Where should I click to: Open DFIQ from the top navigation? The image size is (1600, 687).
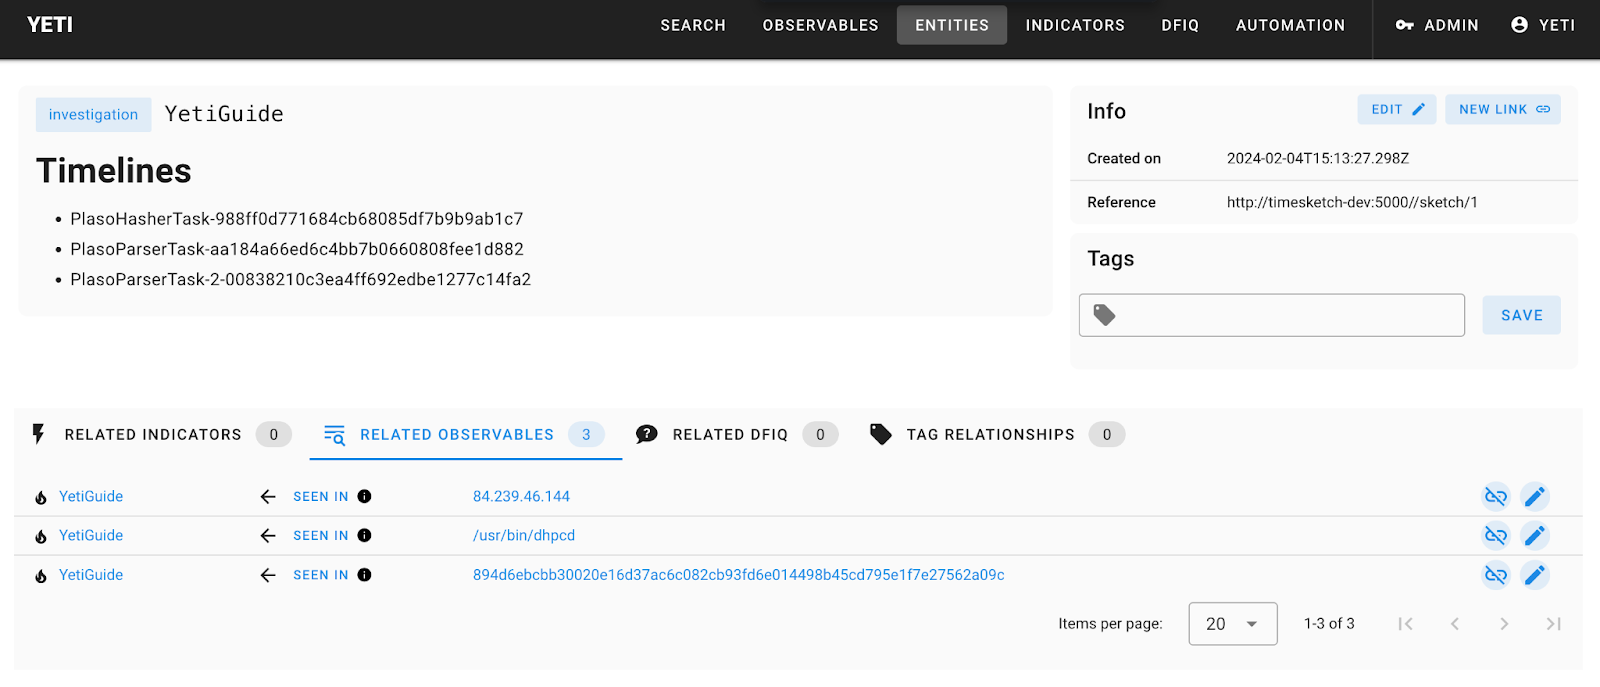pyautogui.click(x=1180, y=25)
